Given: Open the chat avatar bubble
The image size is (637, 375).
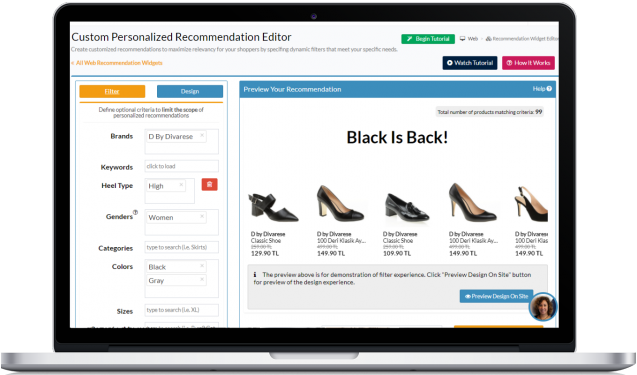Looking at the screenshot, I should coord(543,307).
